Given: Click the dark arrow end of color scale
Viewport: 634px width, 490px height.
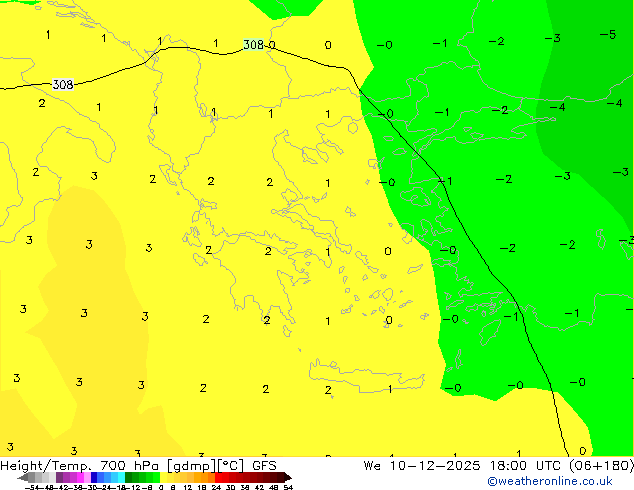Looking at the screenshot, I should pyautogui.click(x=288, y=477).
